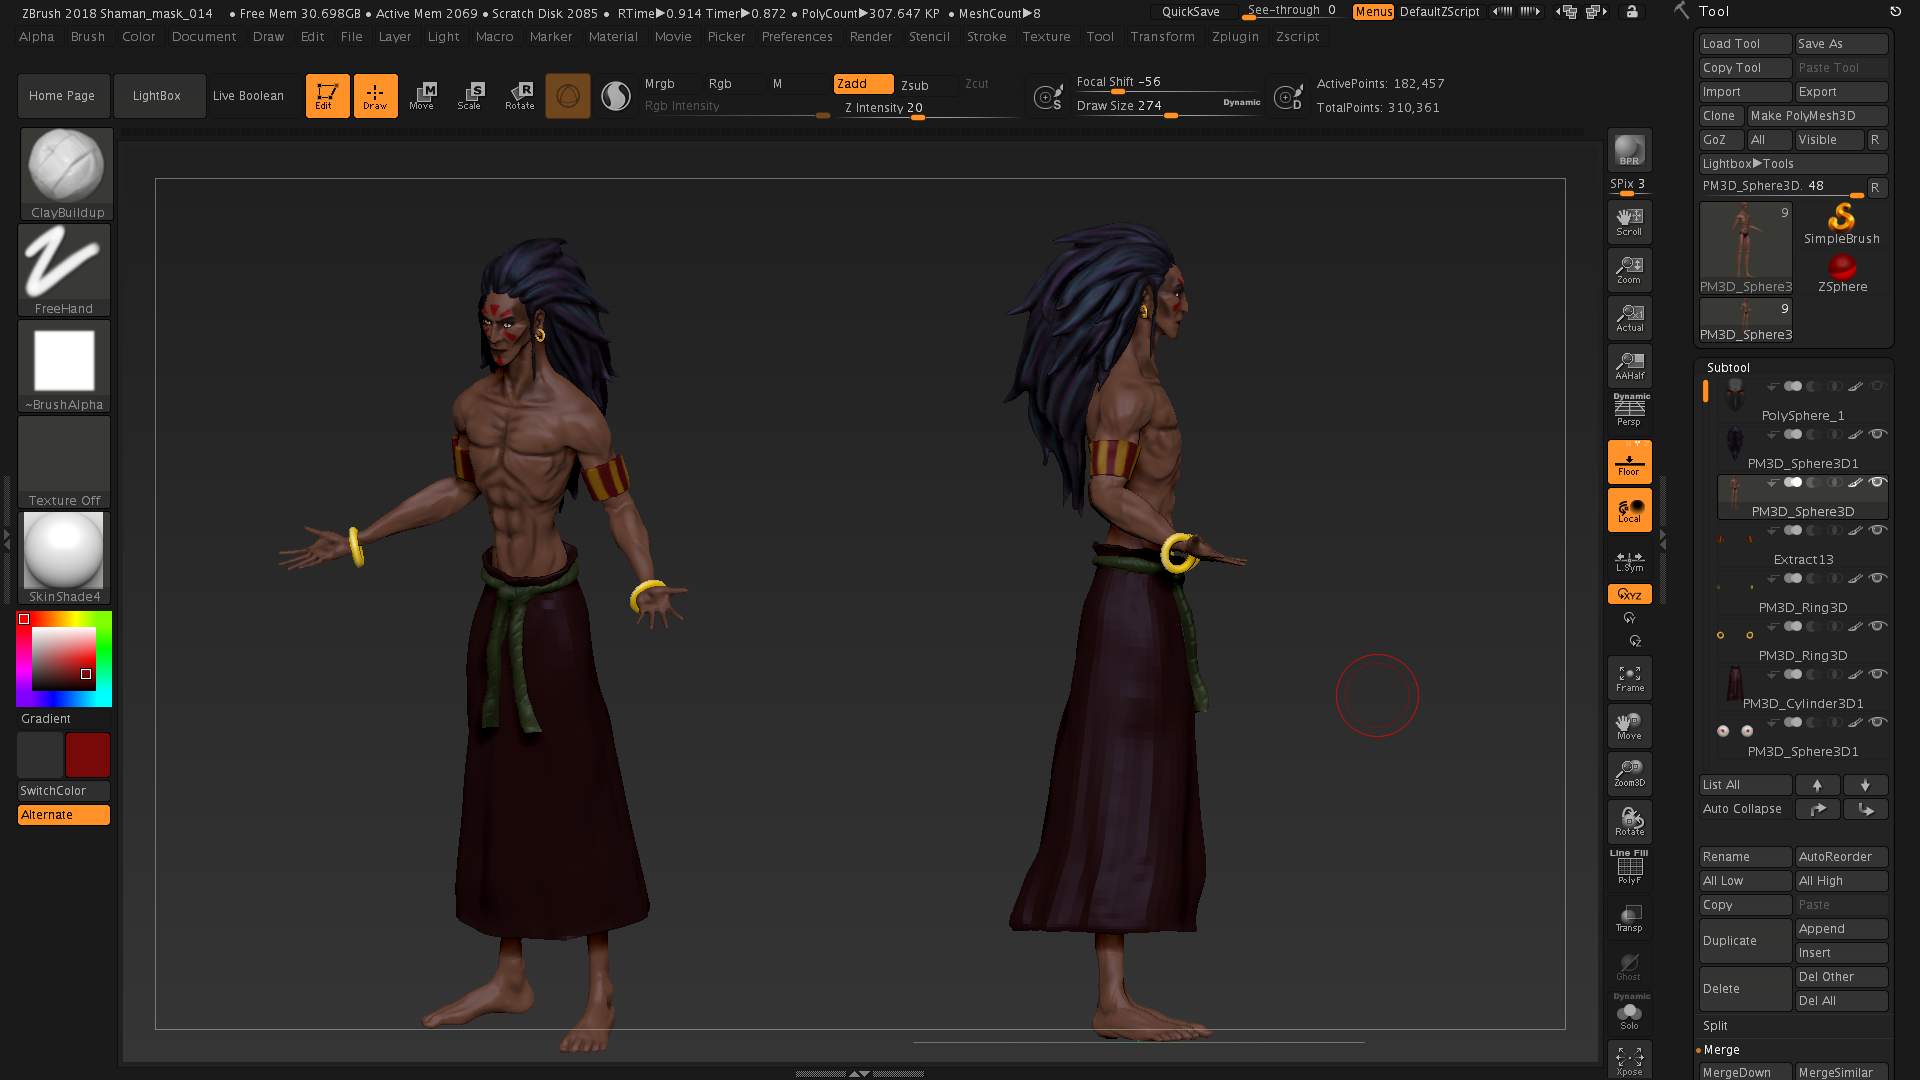This screenshot has height=1080, width=1920.
Task: Click the Scroll canvas icon
Action: (1629, 222)
